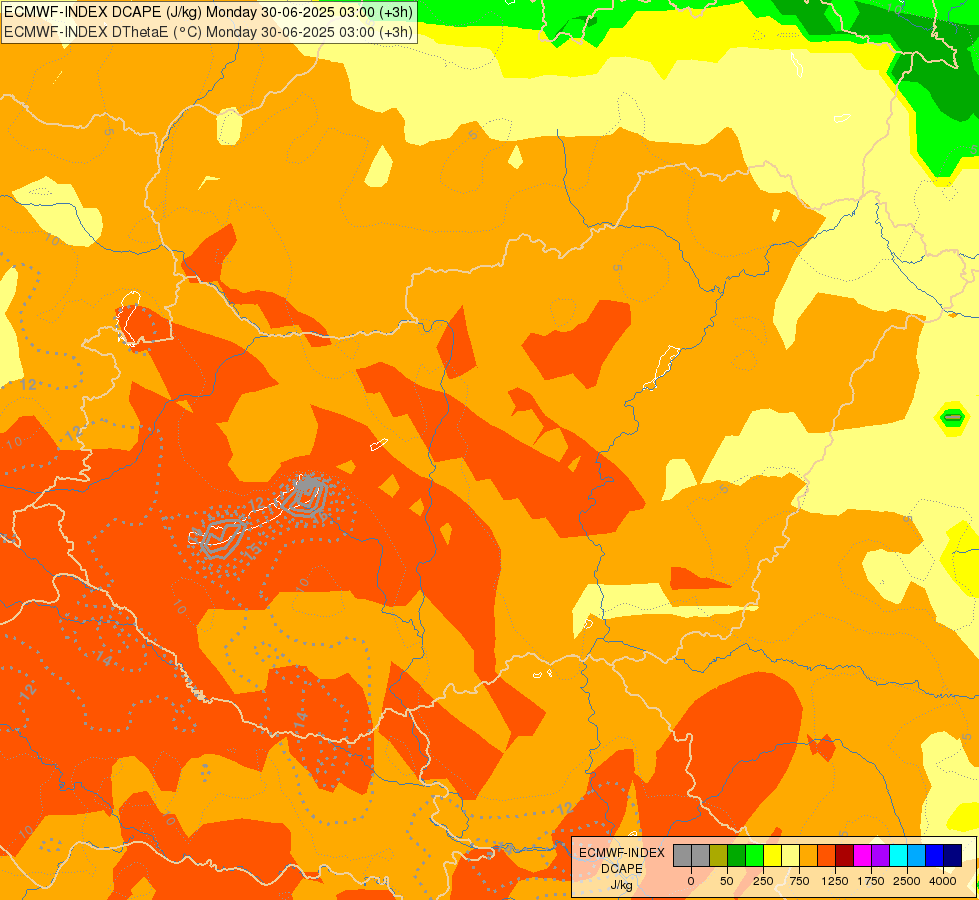This screenshot has width=979, height=900.
Task: Click the legend scale value 1250
Action: tap(835, 881)
